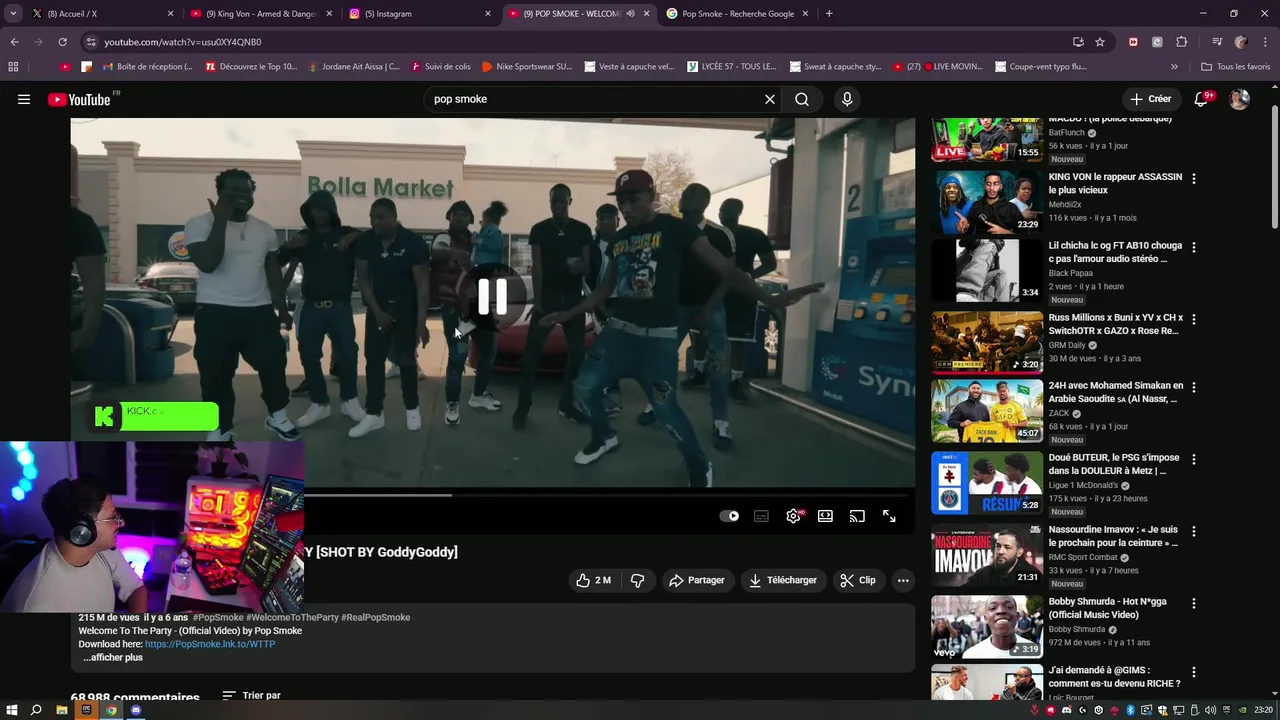1280x720 pixels.
Task: Start voice search with the microphone icon
Action: 847,99
